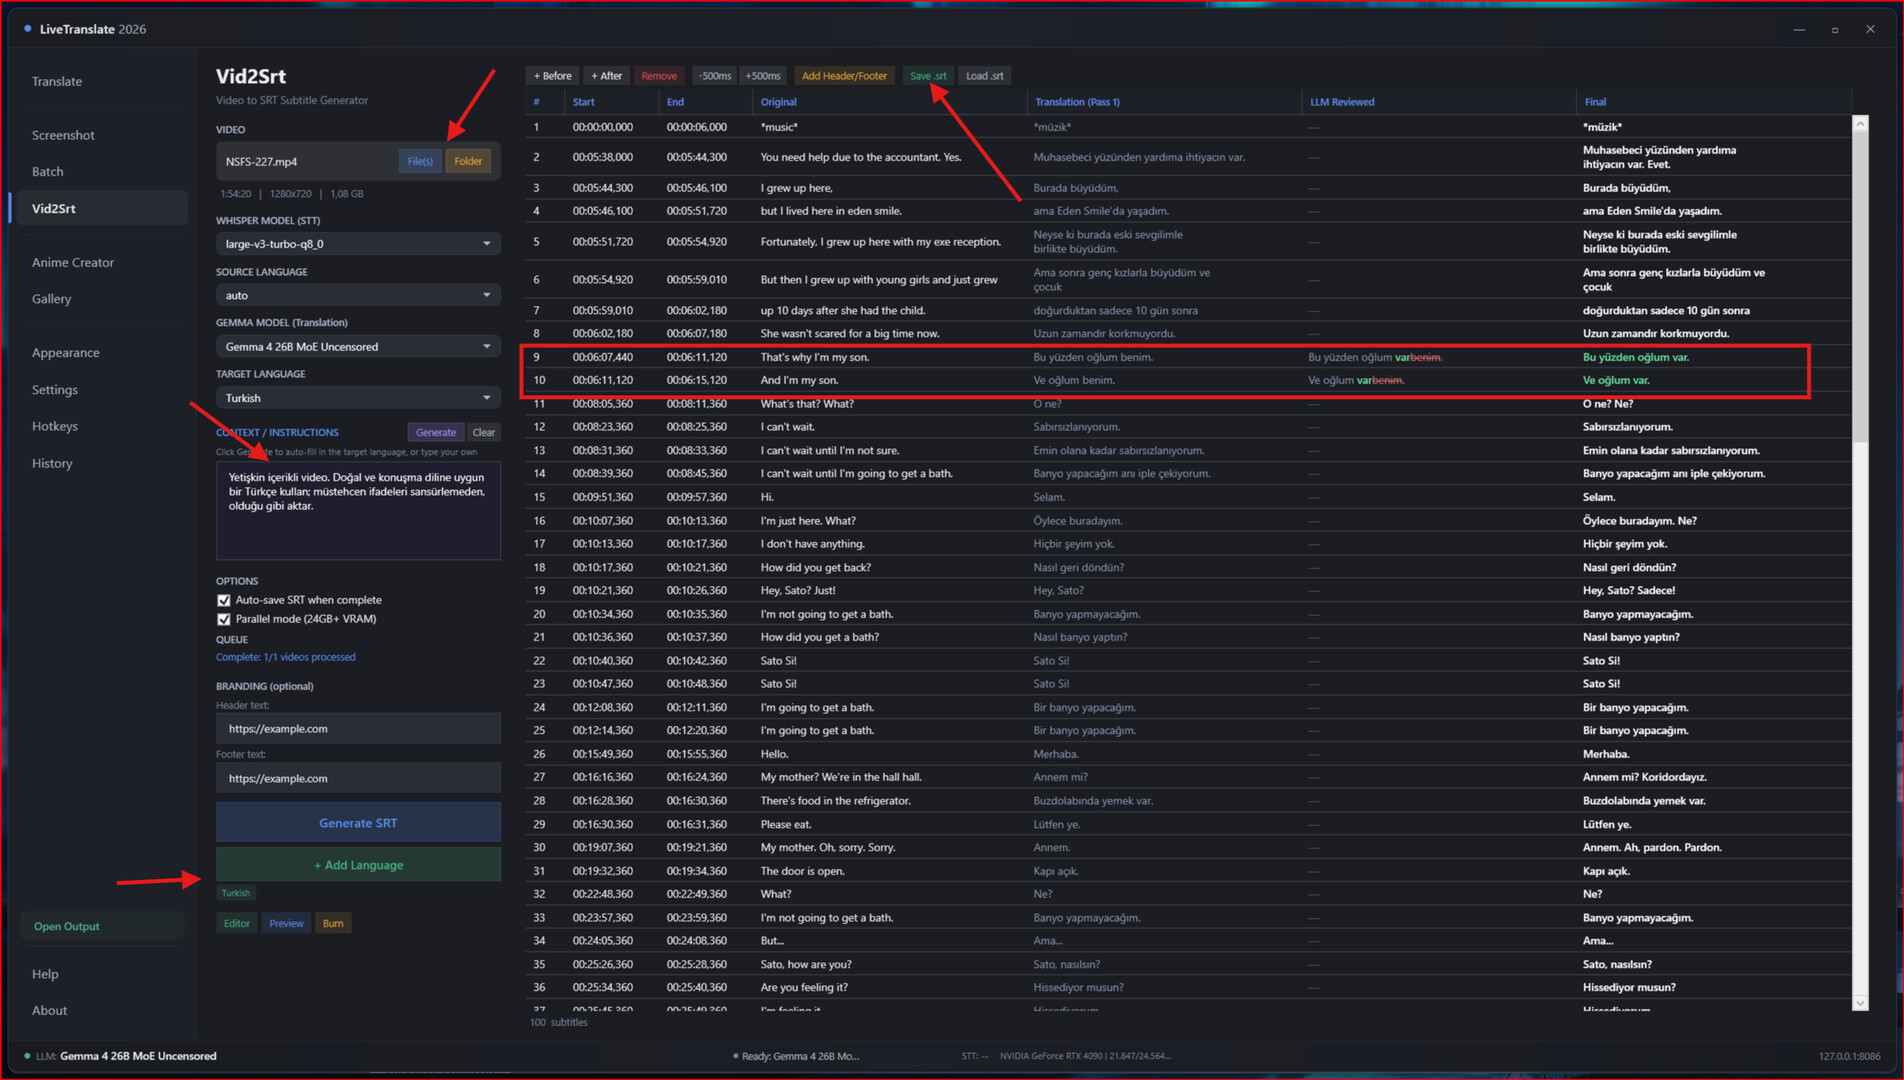Shift timing forward with +500ms button
The height and width of the screenshot is (1080, 1904).
pyautogui.click(x=763, y=76)
